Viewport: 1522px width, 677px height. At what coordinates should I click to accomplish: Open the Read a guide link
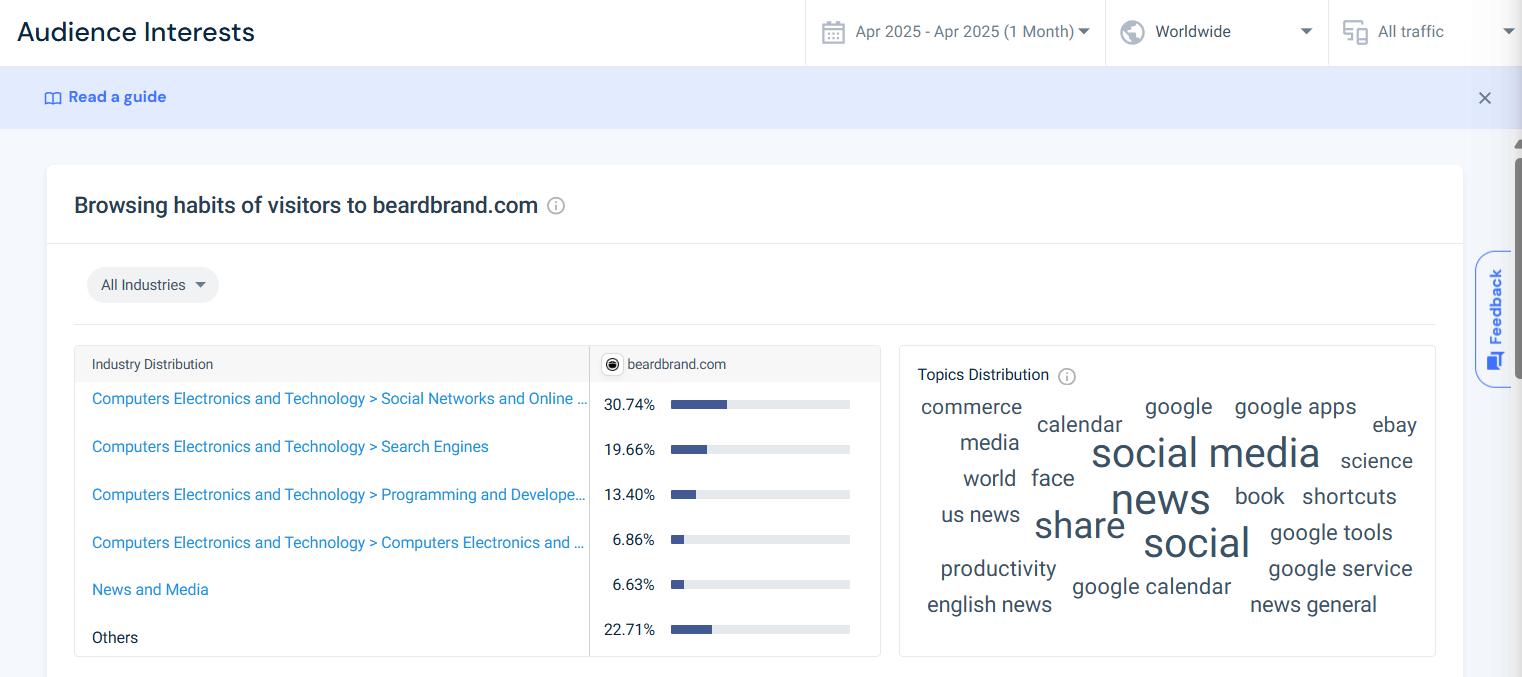[x=117, y=97]
